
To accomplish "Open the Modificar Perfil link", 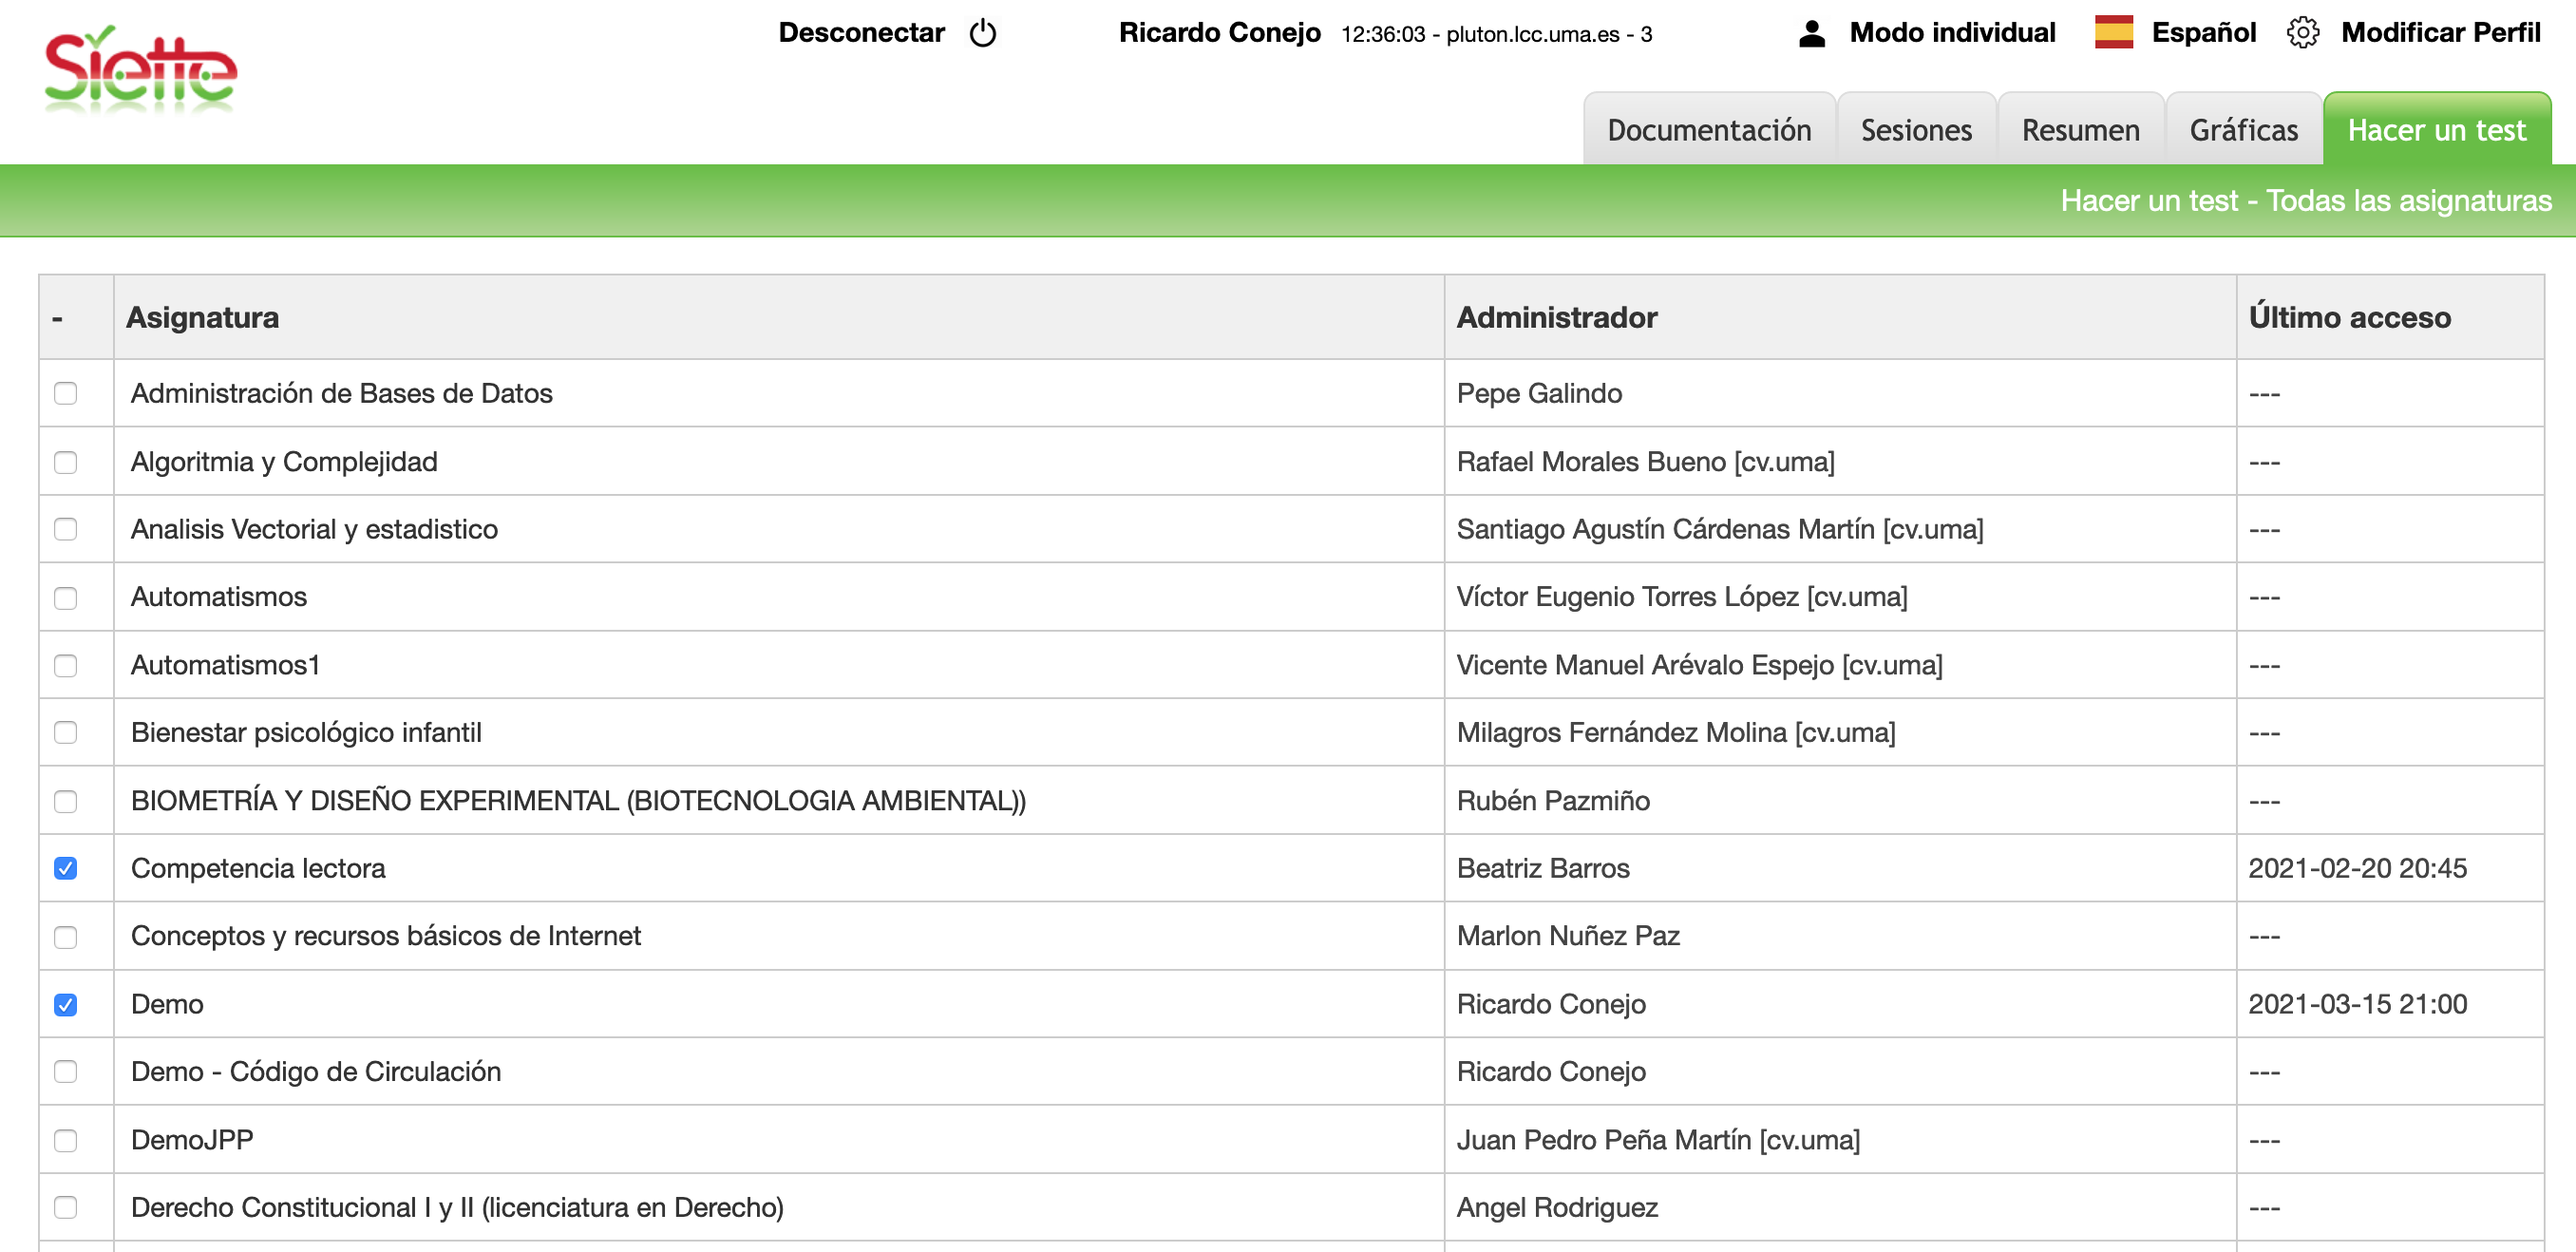I will pos(2440,33).
